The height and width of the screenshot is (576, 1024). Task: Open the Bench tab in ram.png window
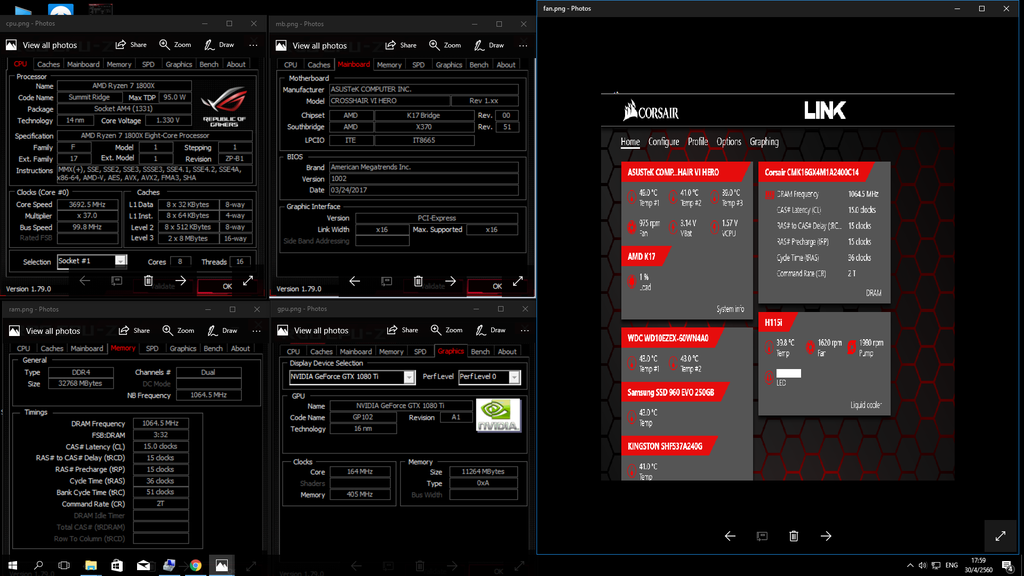[x=213, y=349]
